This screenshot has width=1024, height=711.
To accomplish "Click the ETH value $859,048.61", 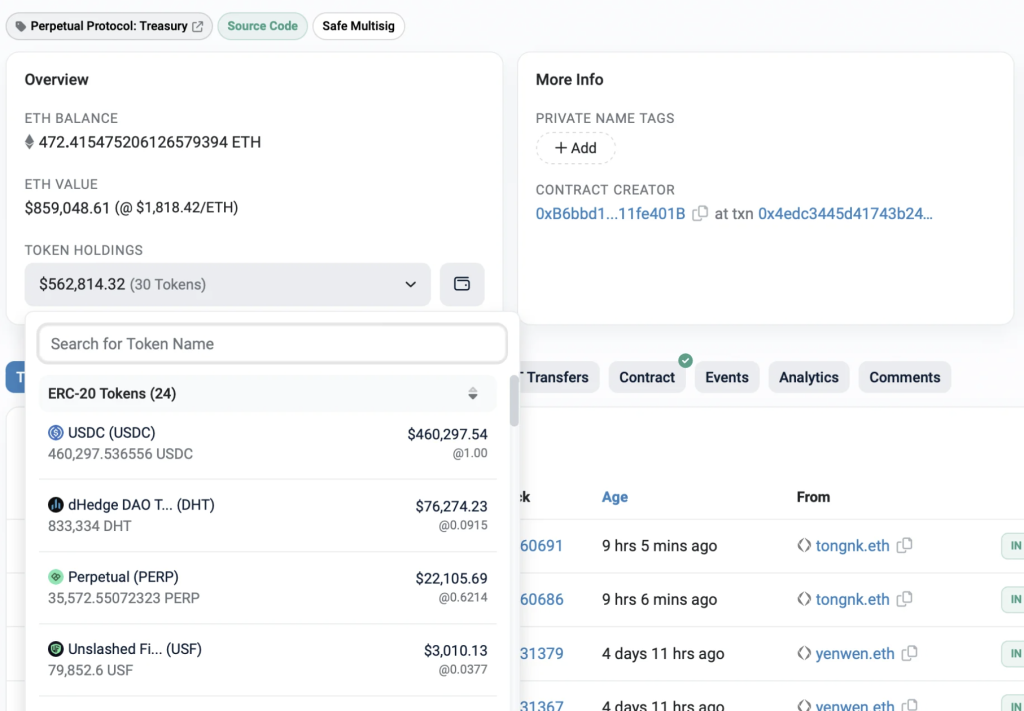I will pyautogui.click(x=67, y=208).
